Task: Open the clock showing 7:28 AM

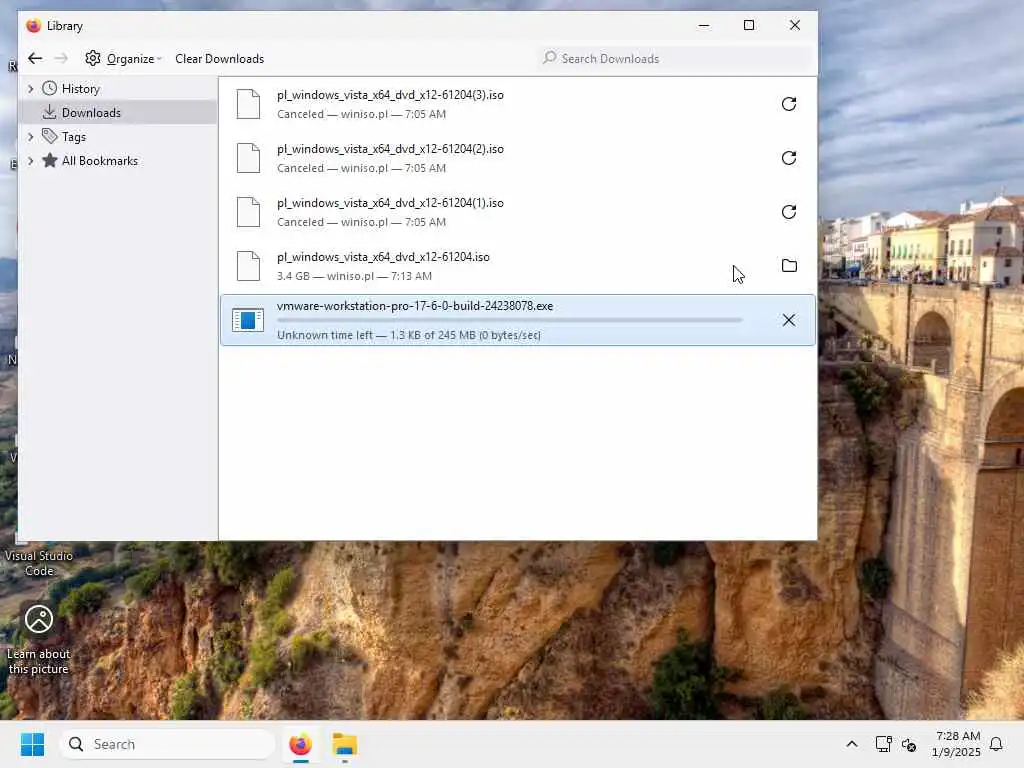Action: [956, 744]
